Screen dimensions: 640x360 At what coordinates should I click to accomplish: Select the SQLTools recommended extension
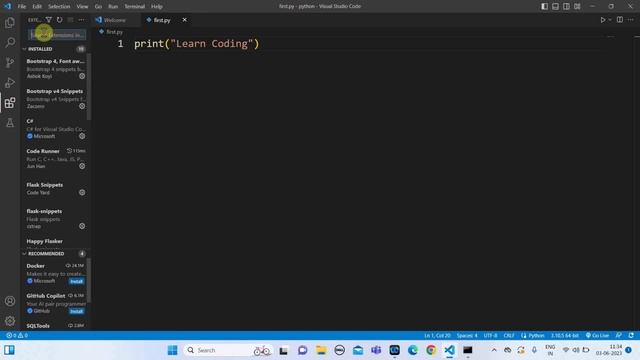[55, 326]
